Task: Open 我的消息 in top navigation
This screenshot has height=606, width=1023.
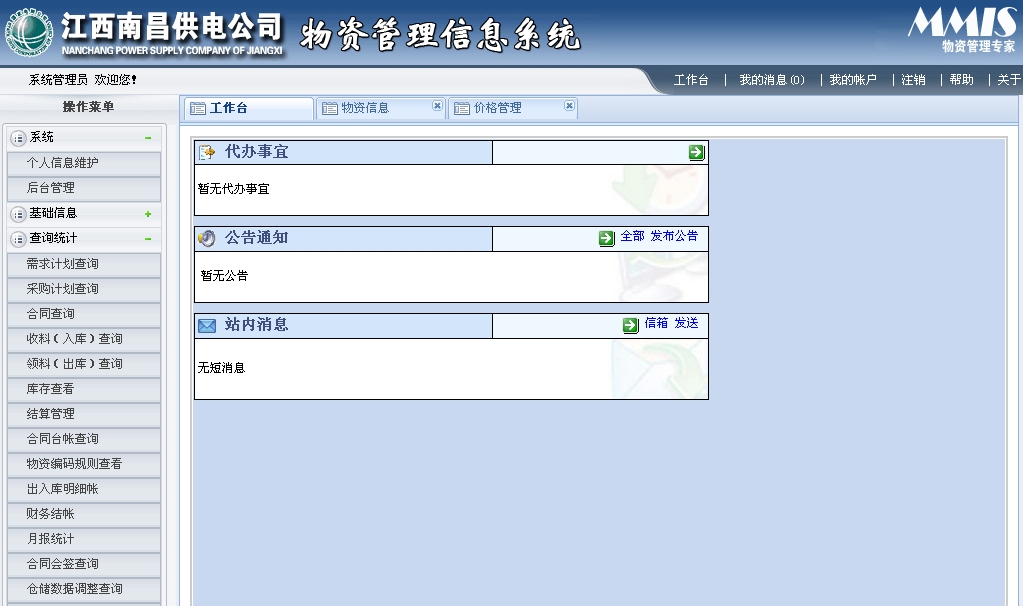Action: (771, 80)
